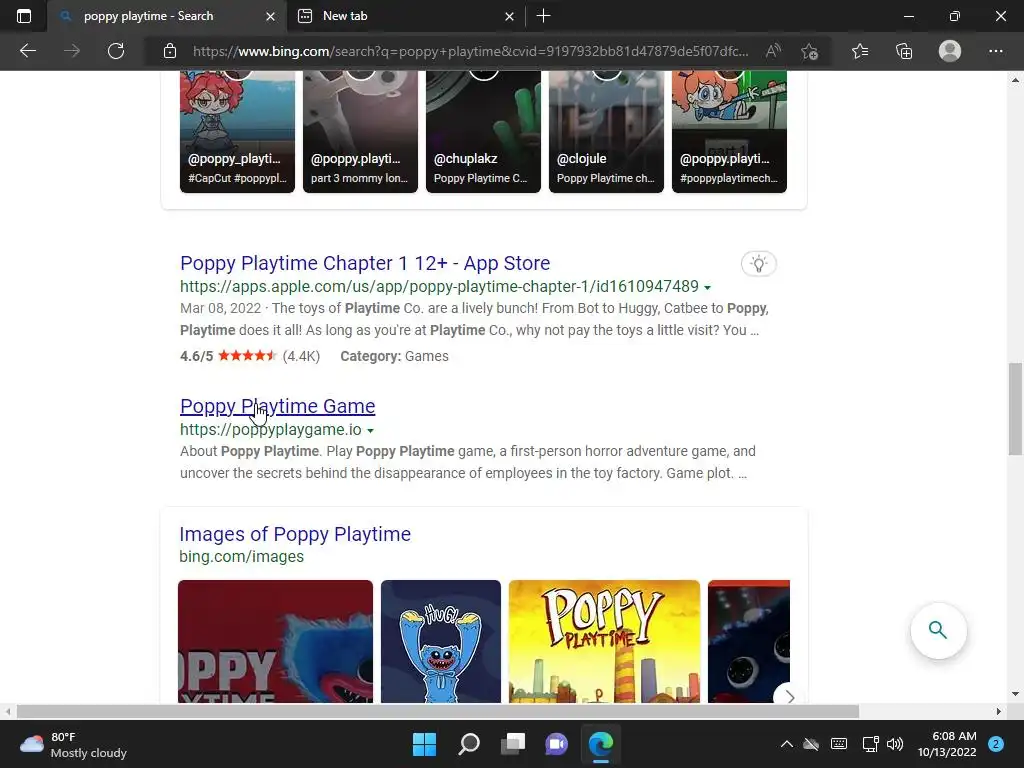Click the Category: Games text
This screenshot has height=768, width=1024.
[x=394, y=357]
